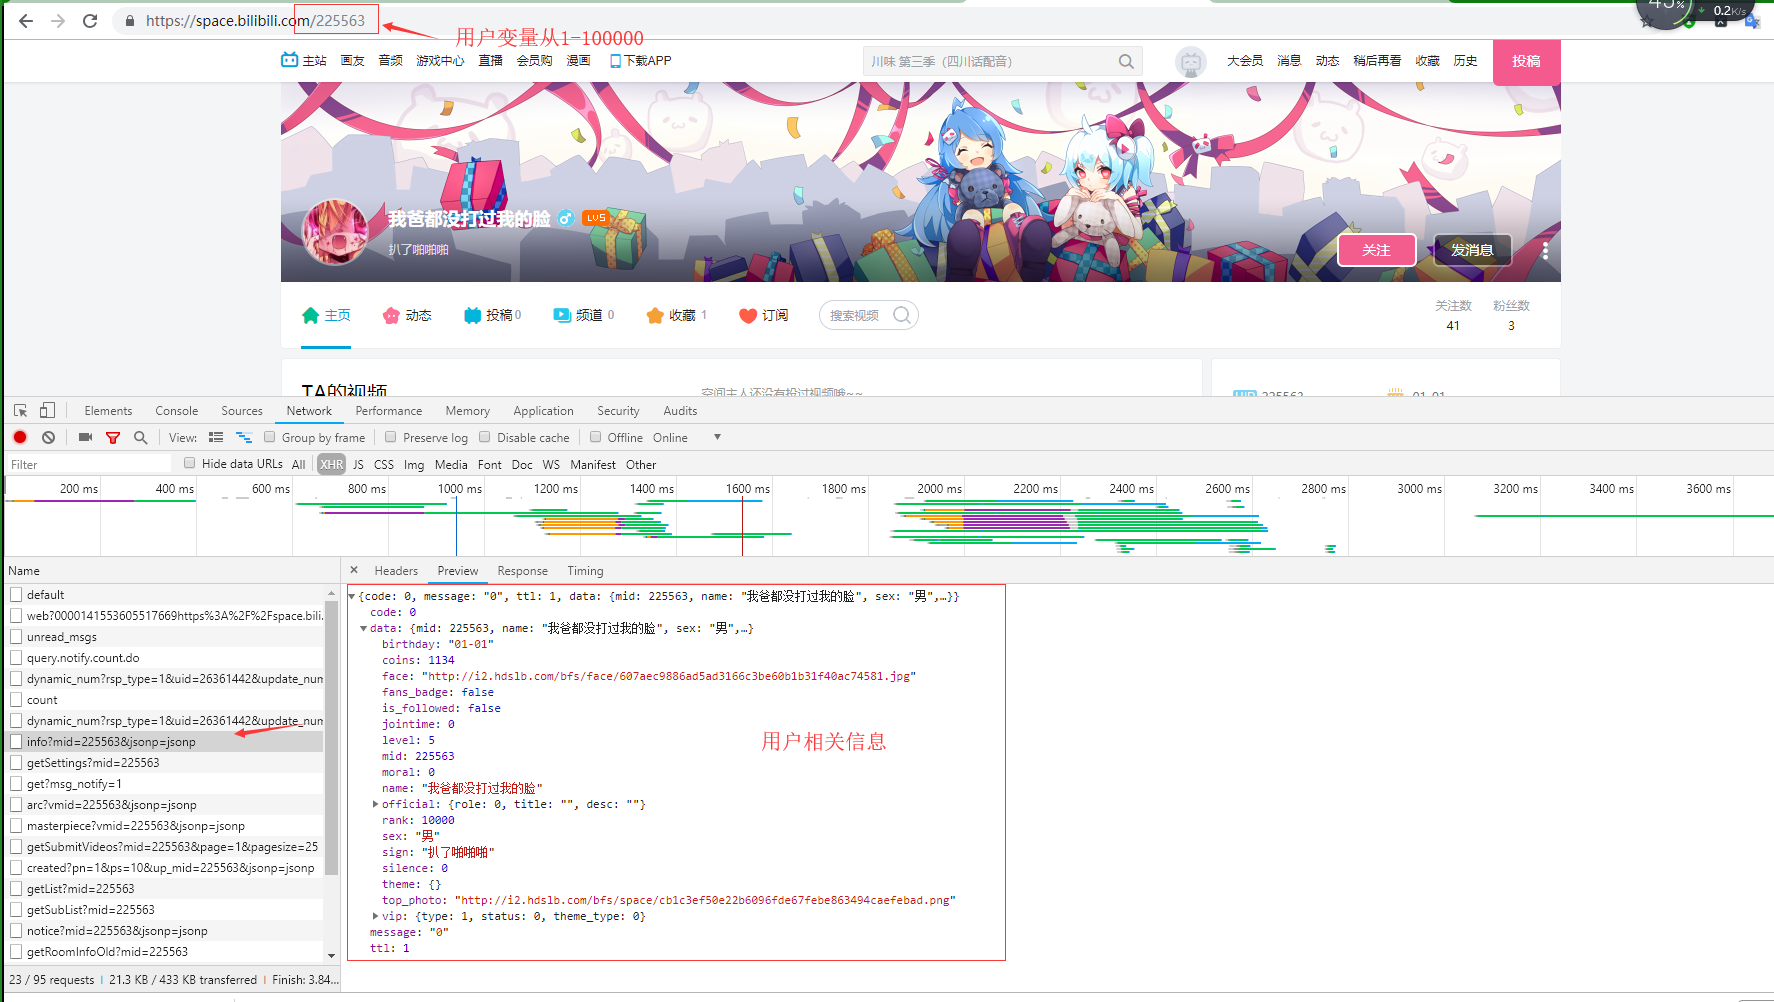
Task: Select the All filter type
Action: coord(298,464)
